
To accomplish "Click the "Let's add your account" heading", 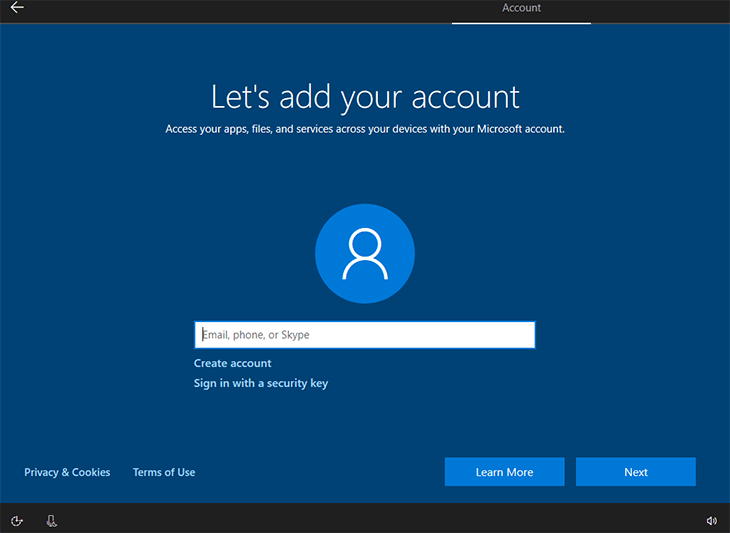I will (365, 97).
